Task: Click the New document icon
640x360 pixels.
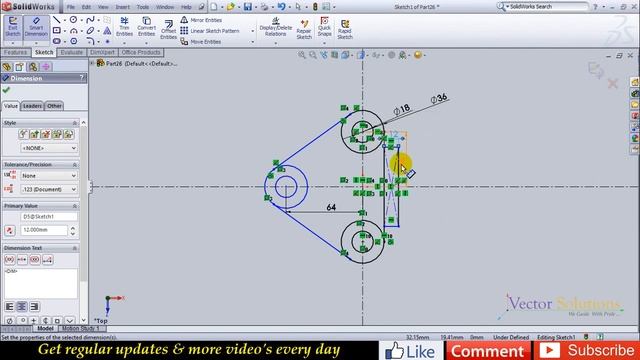Action: click(x=214, y=7)
